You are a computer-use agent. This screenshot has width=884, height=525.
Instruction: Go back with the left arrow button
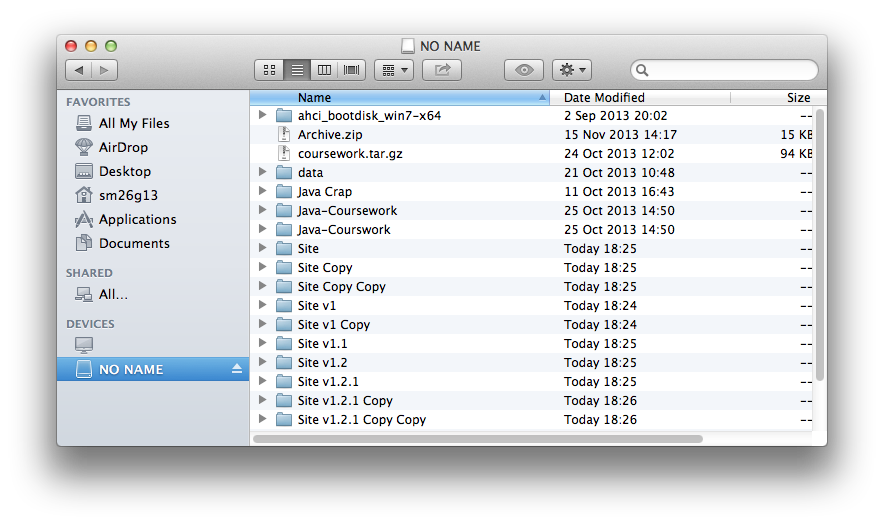coord(79,70)
